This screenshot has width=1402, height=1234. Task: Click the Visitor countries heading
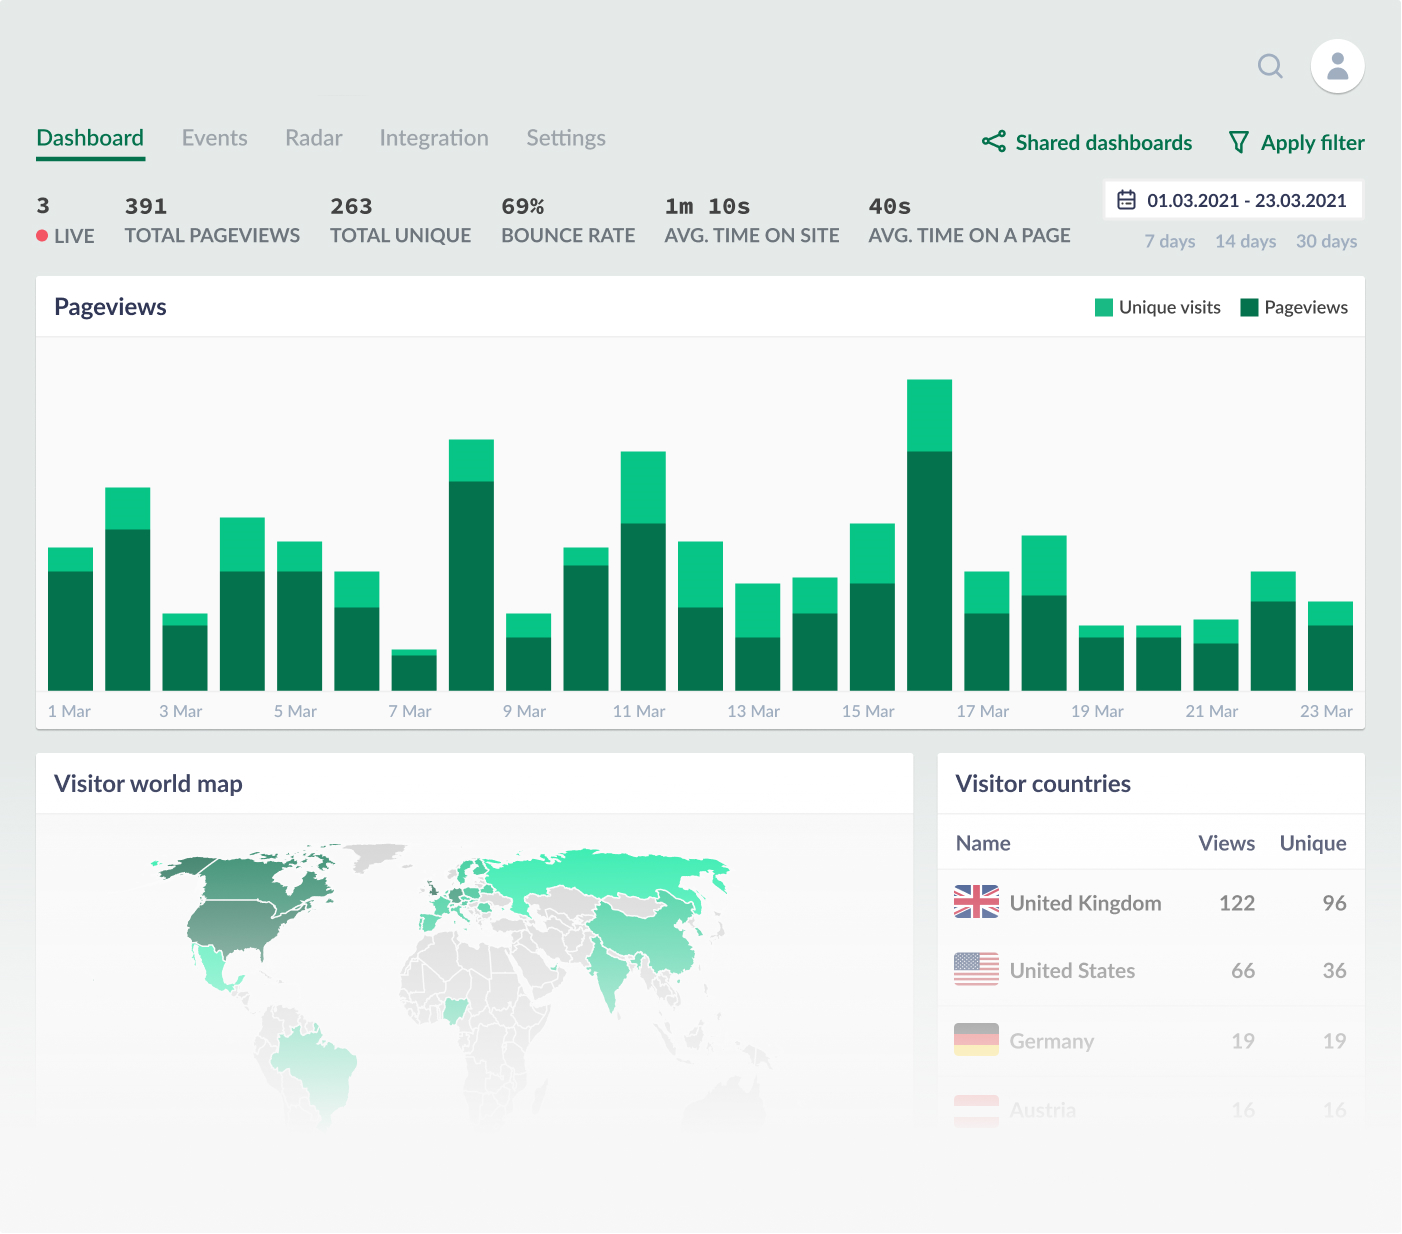click(x=1043, y=784)
